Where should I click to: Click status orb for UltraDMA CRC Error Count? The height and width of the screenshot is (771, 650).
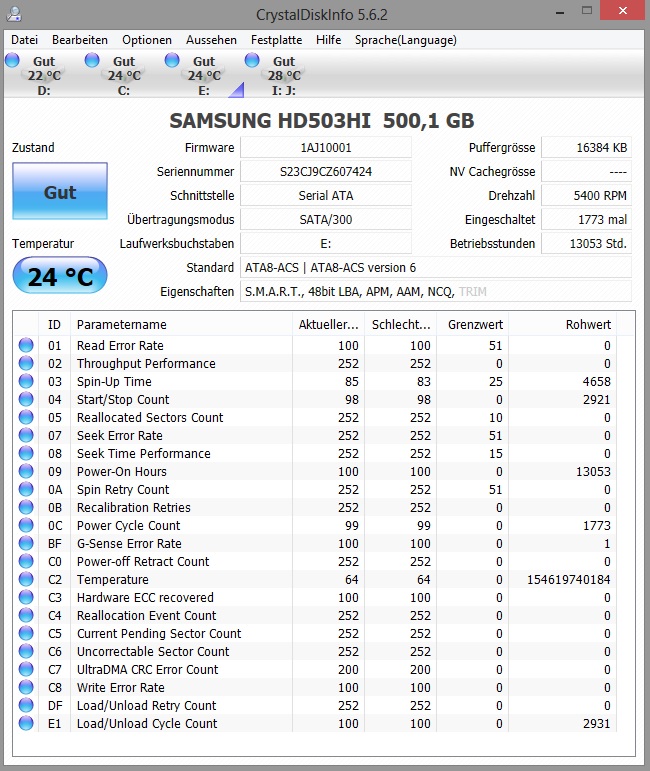click(x=26, y=669)
